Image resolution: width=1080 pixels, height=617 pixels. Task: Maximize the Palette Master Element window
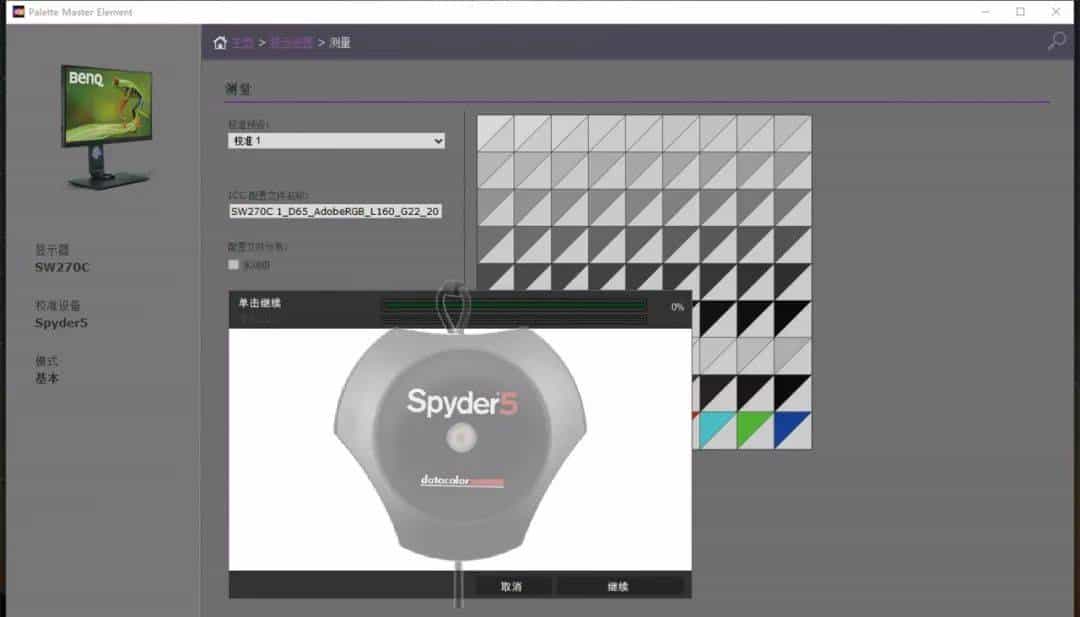point(1020,11)
